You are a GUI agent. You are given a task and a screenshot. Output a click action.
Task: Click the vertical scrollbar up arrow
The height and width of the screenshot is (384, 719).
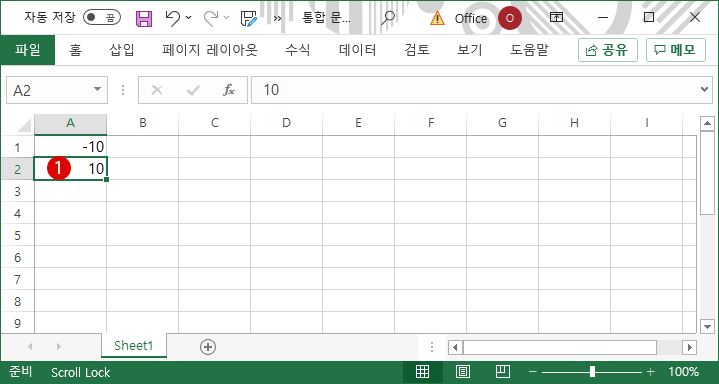click(708, 123)
